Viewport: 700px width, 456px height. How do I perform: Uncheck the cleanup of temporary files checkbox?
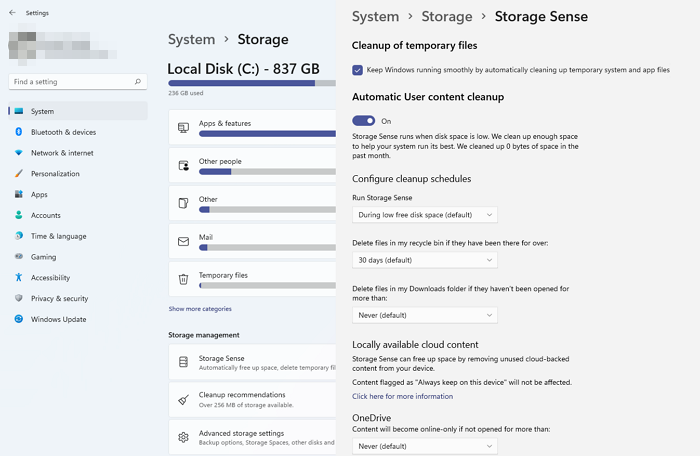pos(357,70)
